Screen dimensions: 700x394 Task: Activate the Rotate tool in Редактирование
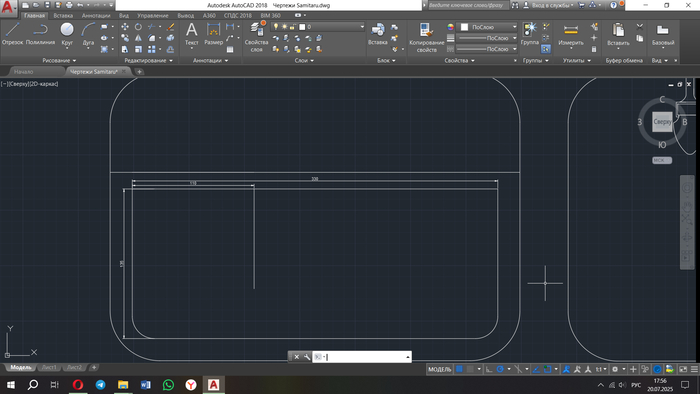pyautogui.click(x=138, y=27)
